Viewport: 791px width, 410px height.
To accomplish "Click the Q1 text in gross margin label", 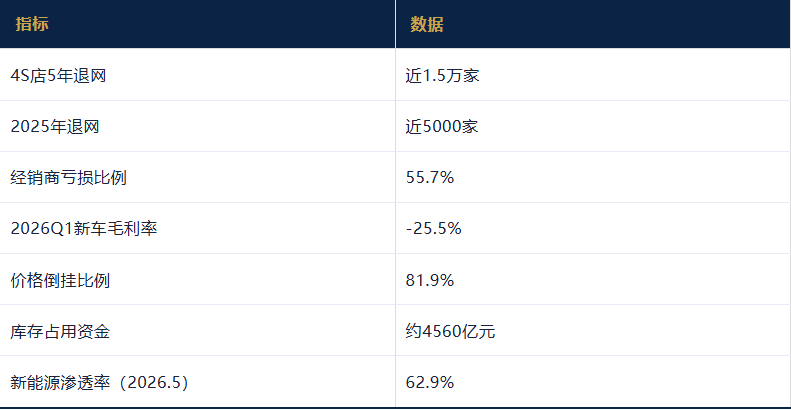I will tap(63, 228).
